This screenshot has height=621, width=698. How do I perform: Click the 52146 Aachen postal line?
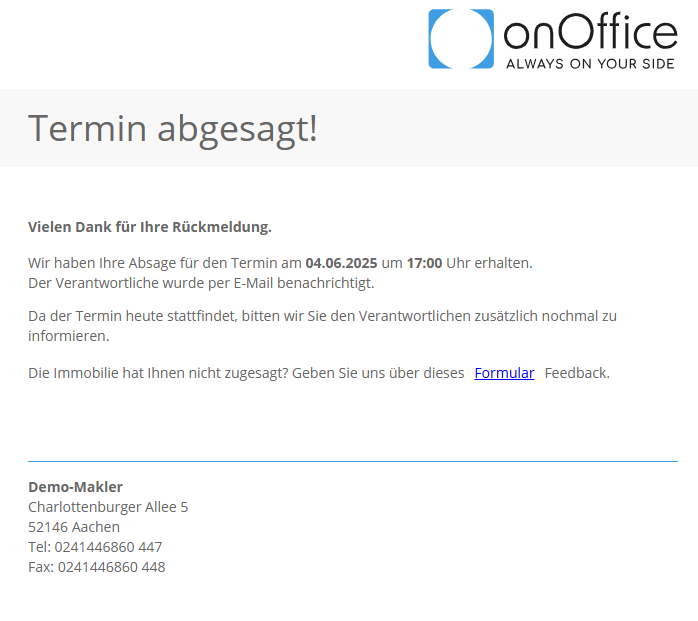tap(74, 527)
